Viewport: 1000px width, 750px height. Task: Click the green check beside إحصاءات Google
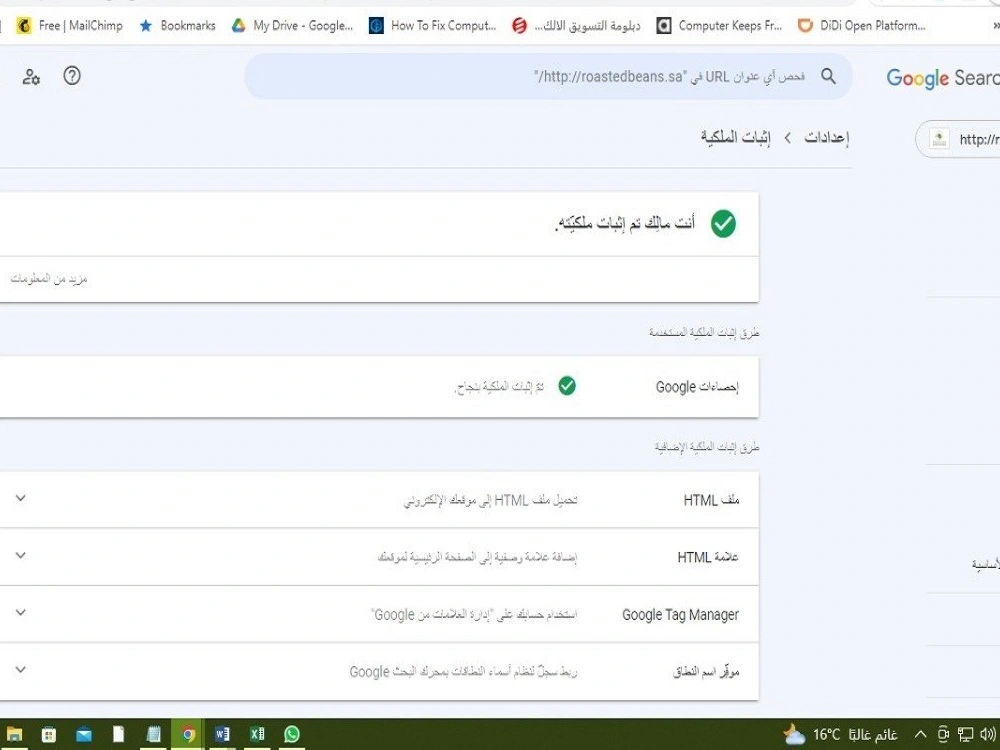click(x=566, y=386)
